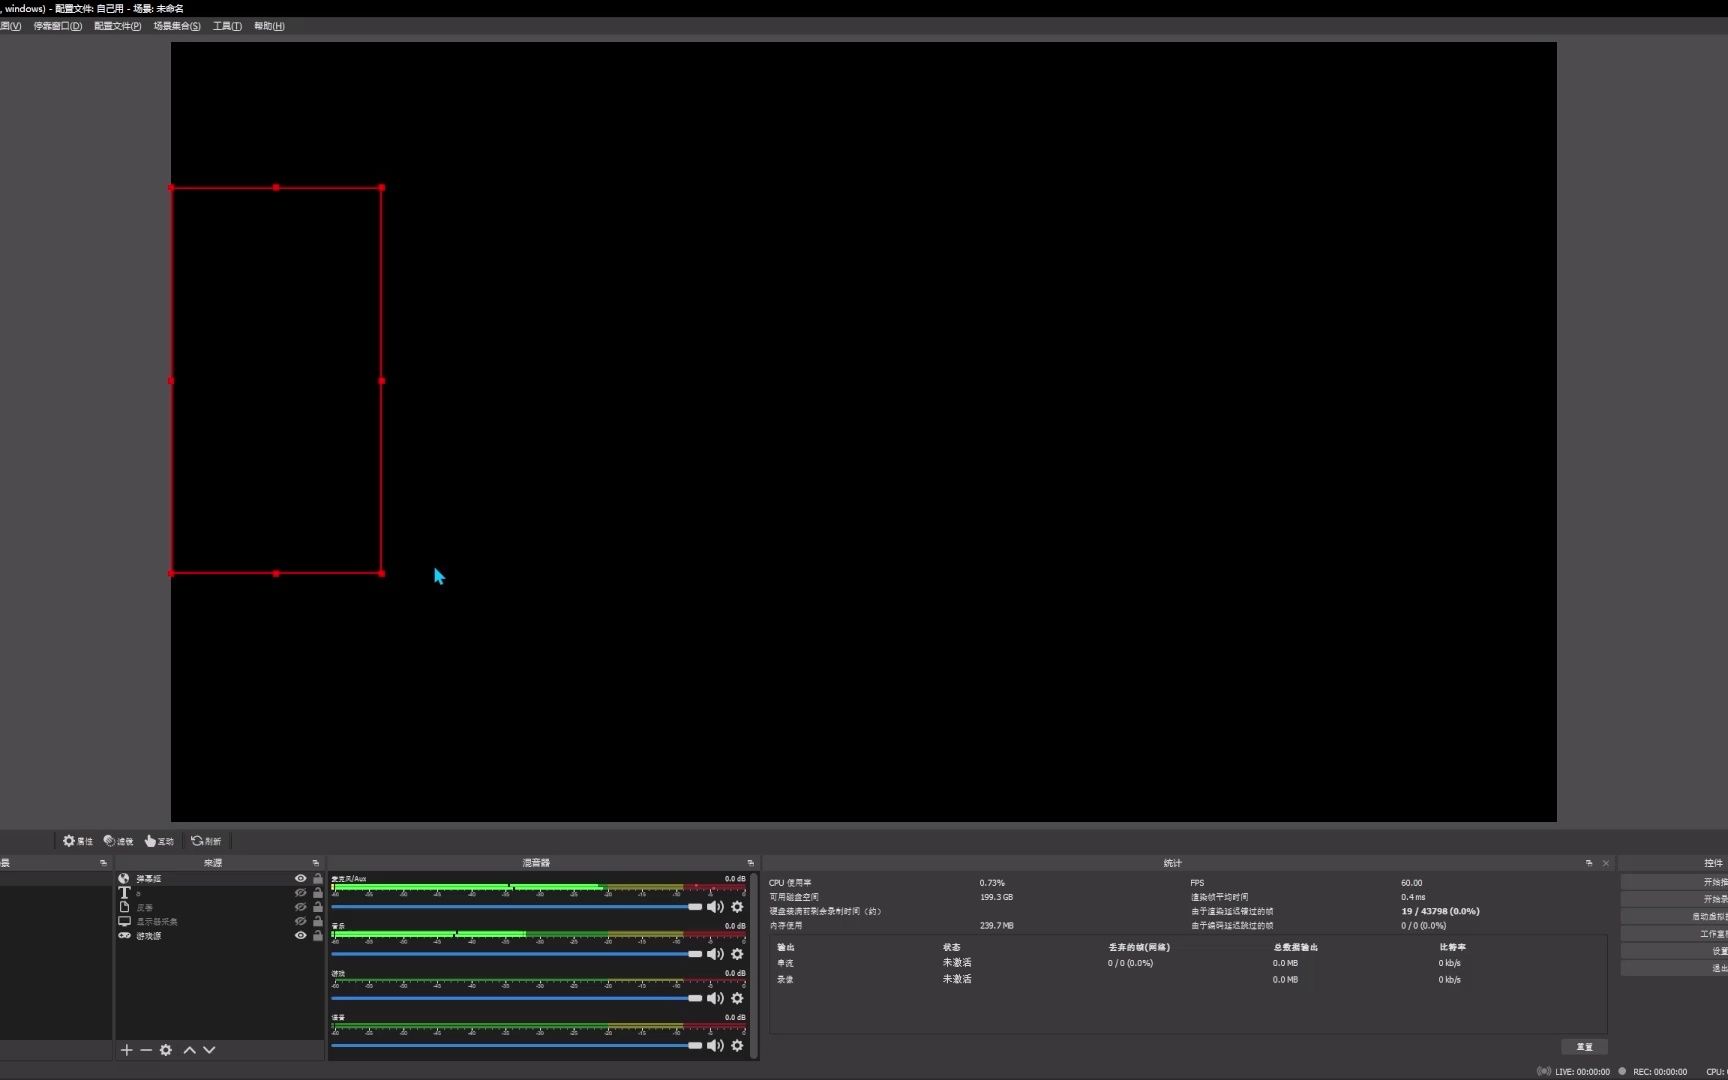Viewport: 1728px width, 1080px height.
Task: Float the 来源 sources dock panel
Action: 315,863
